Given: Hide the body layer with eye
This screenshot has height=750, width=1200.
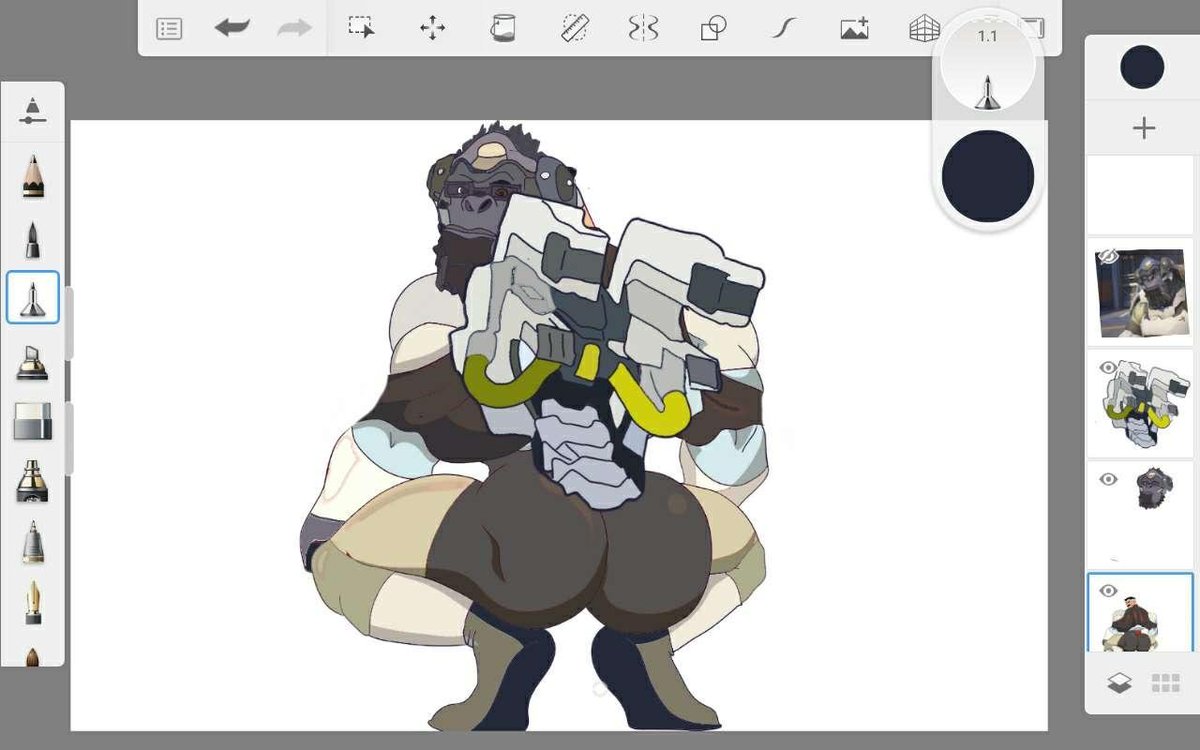Looking at the screenshot, I should click(x=1108, y=591).
